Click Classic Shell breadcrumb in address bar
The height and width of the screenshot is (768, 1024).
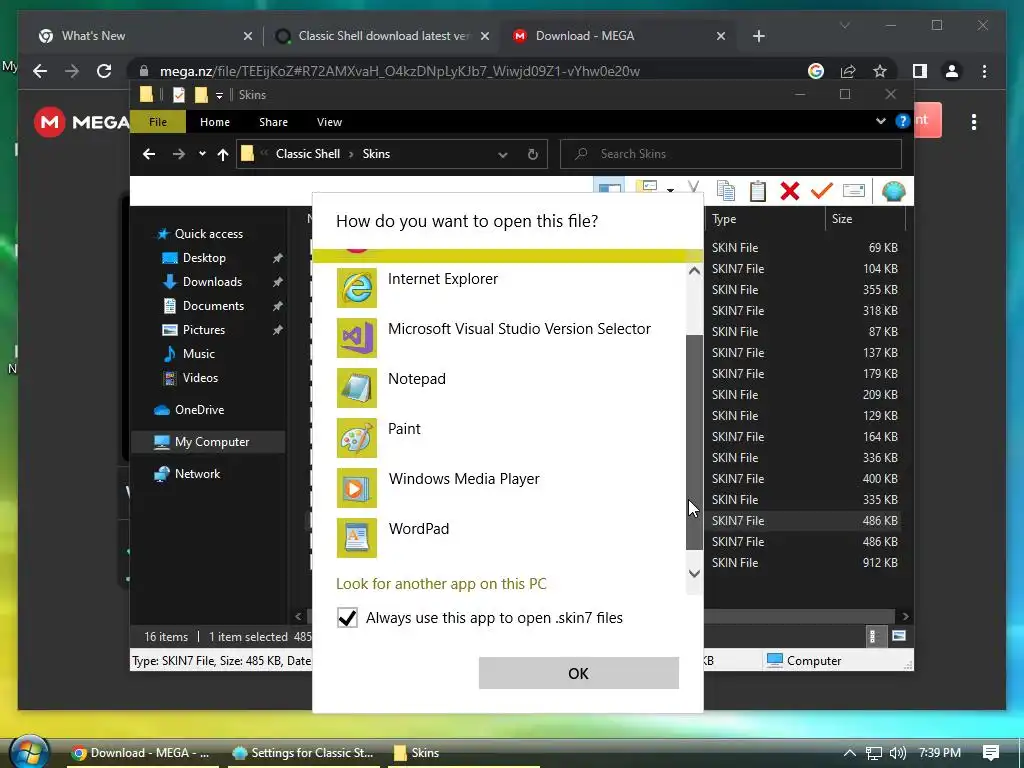308,154
